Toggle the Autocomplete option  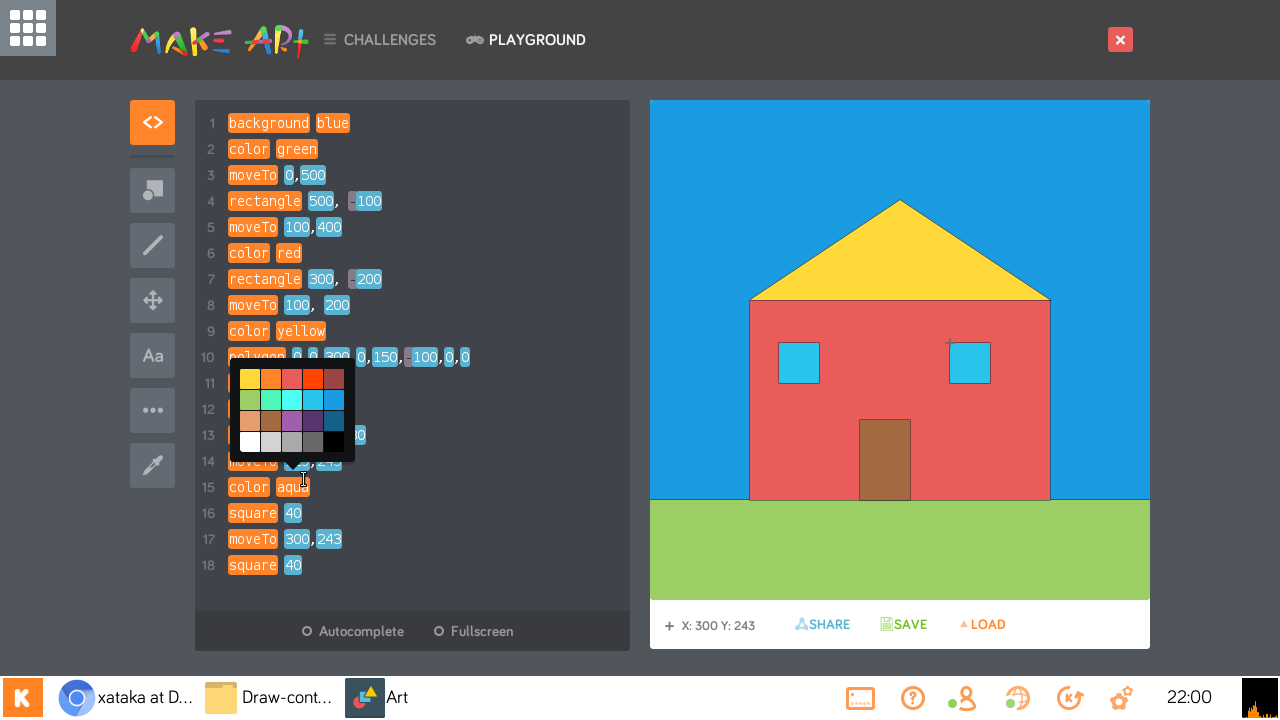coord(353,631)
